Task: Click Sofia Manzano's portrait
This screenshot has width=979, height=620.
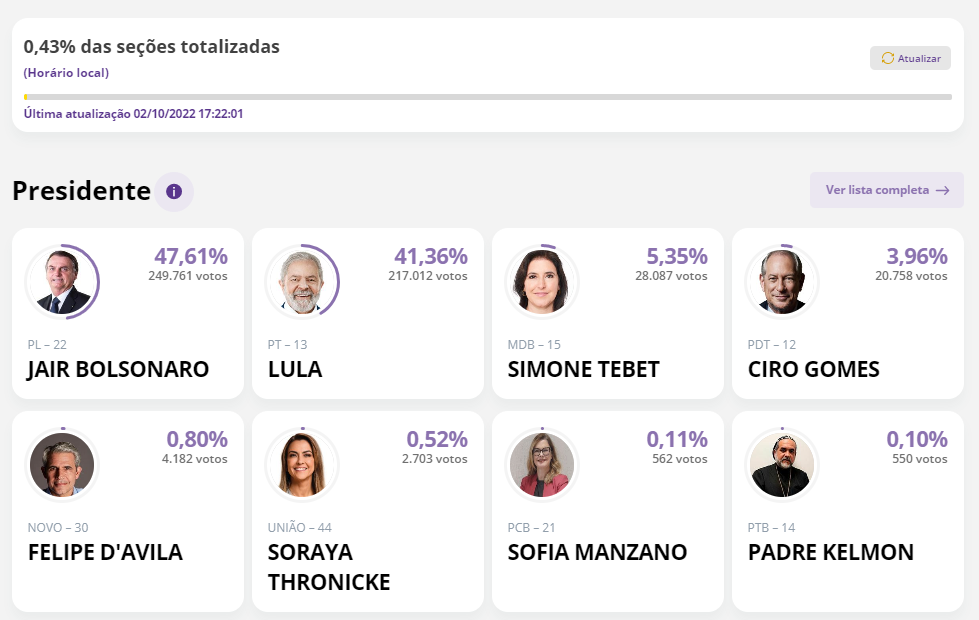Action: 542,465
